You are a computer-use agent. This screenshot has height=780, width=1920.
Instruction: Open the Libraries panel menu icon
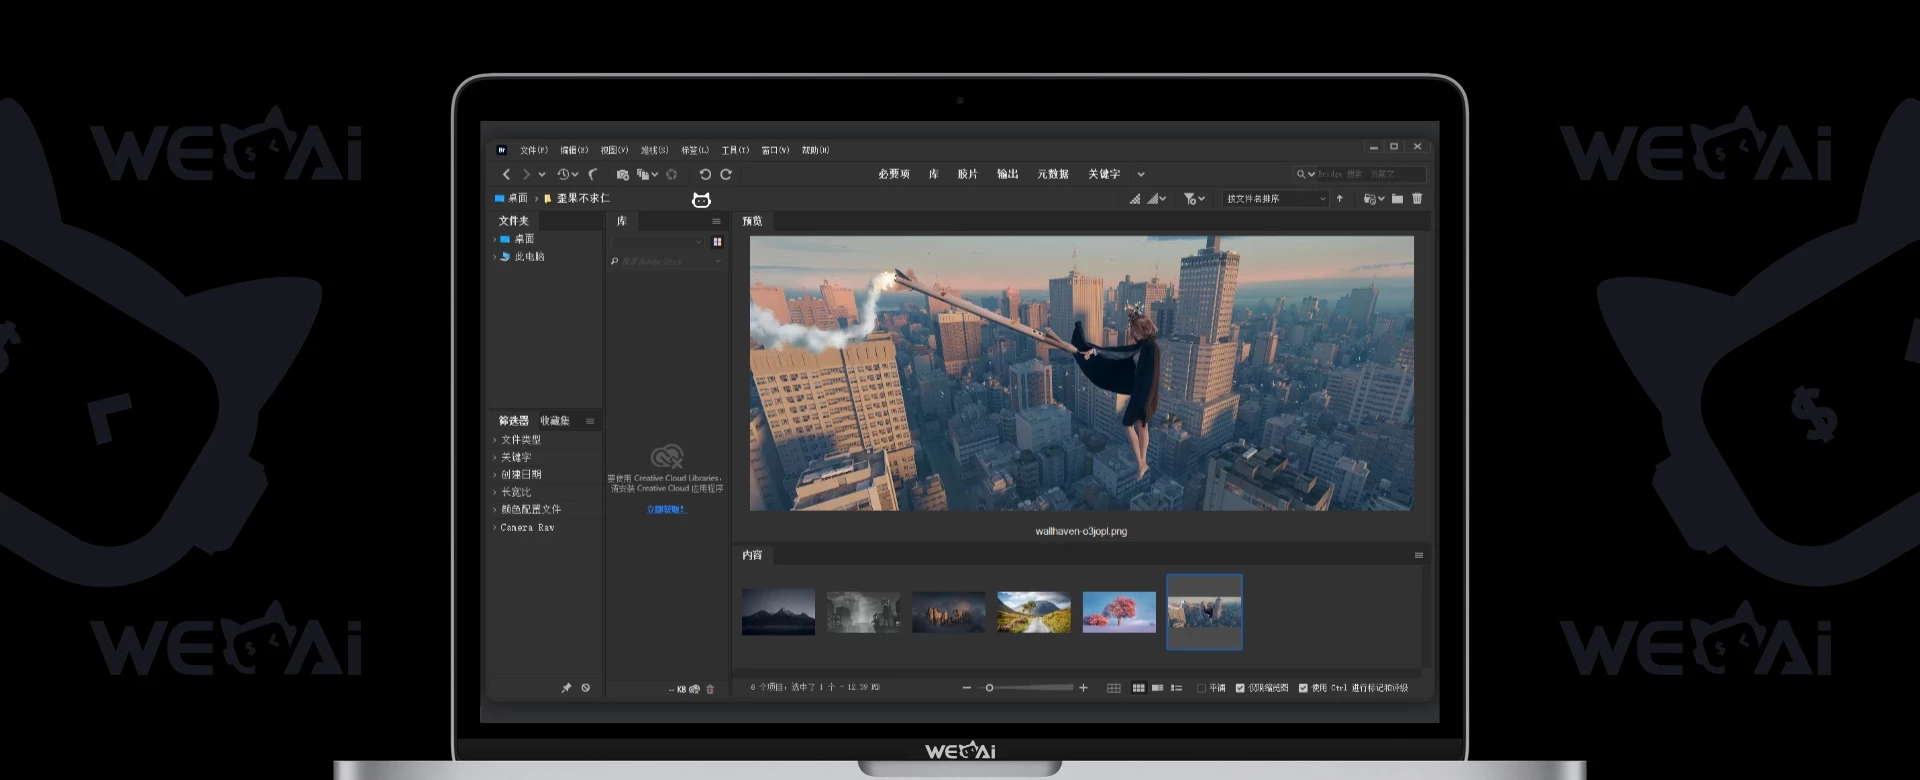[x=716, y=222]
